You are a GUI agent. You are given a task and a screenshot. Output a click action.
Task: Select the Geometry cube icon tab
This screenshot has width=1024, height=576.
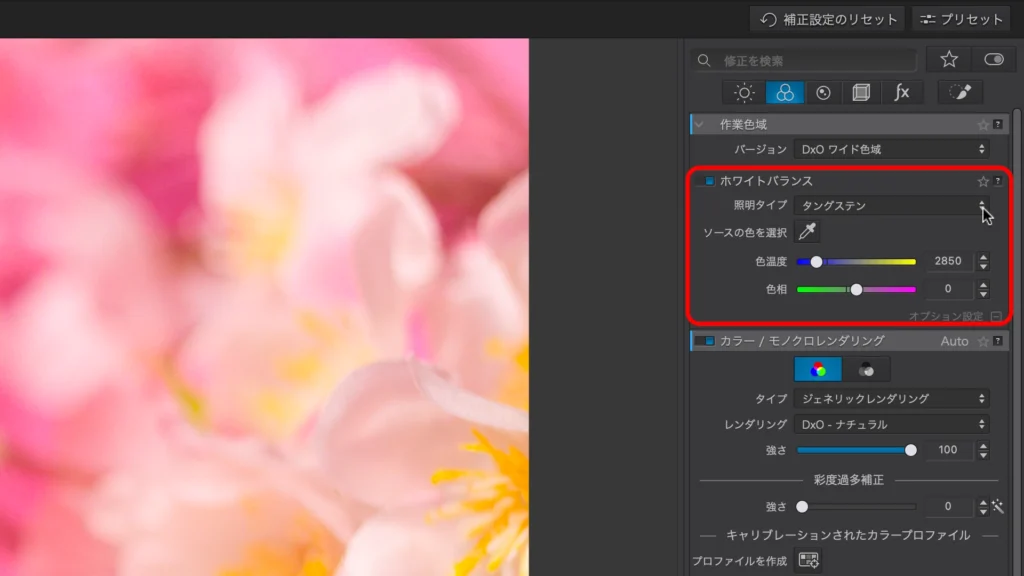tap(861, 93)
